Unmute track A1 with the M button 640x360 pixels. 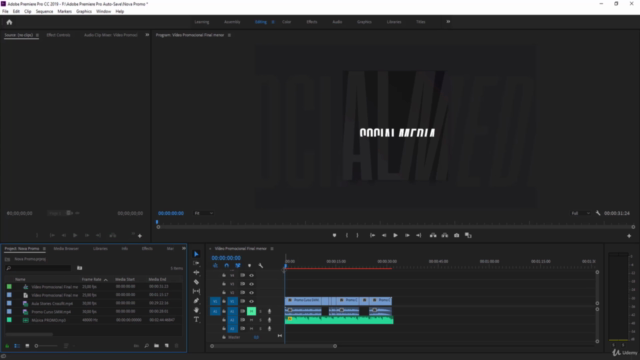pyautogui.click(x=251, y=311)
